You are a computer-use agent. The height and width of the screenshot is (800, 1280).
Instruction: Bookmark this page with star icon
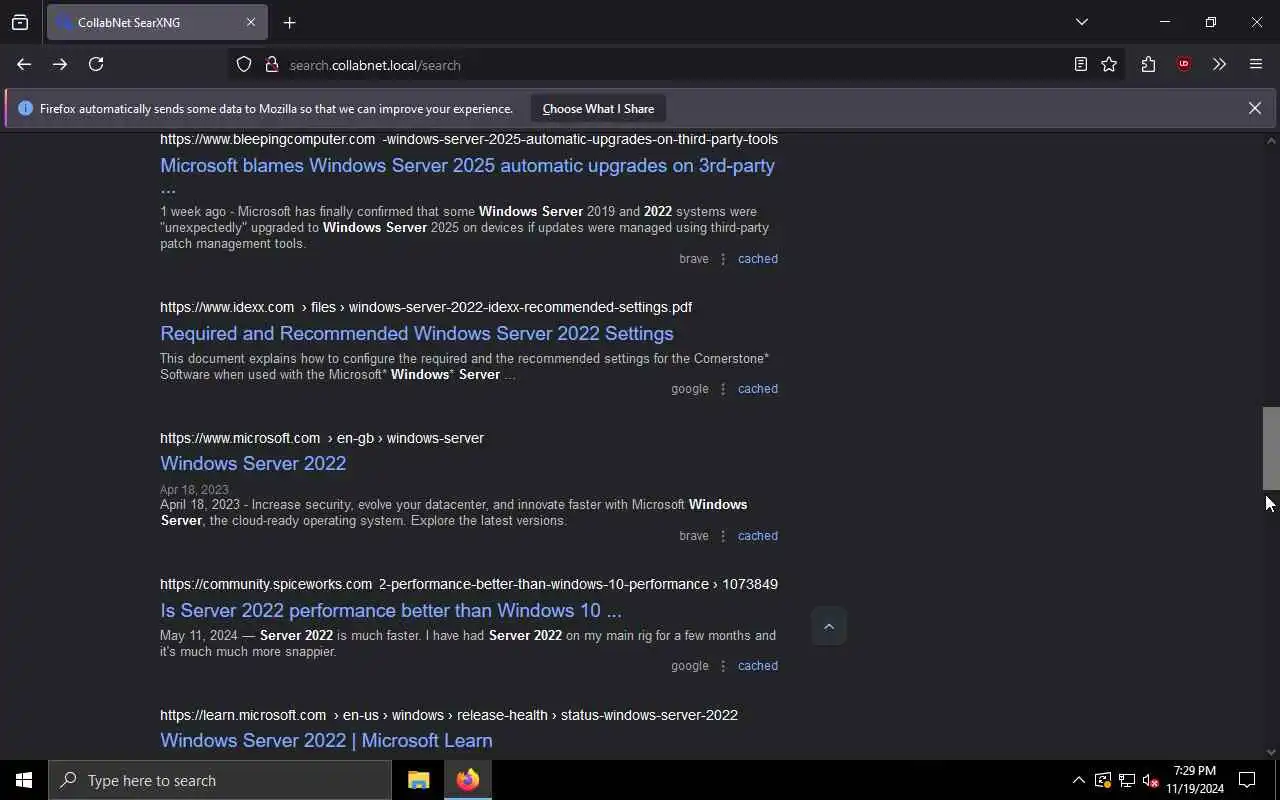[1109, 64]
